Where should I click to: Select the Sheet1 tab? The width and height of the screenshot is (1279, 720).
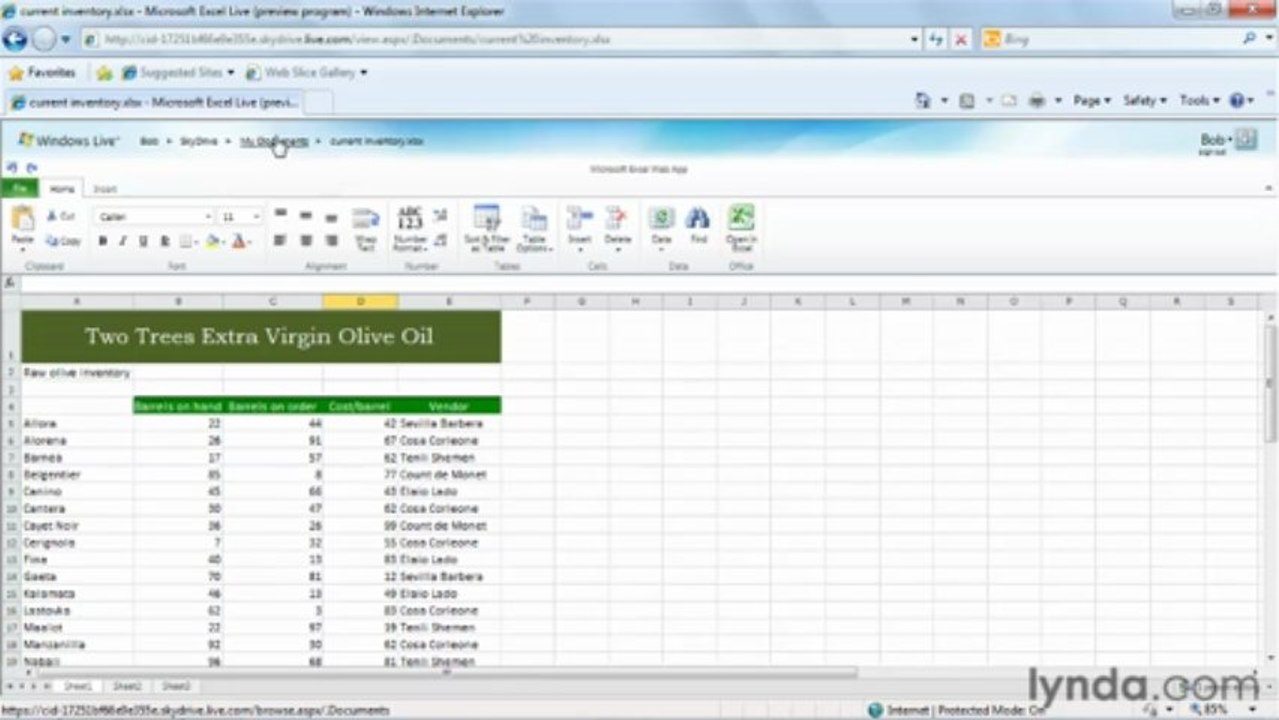[77, 687]
